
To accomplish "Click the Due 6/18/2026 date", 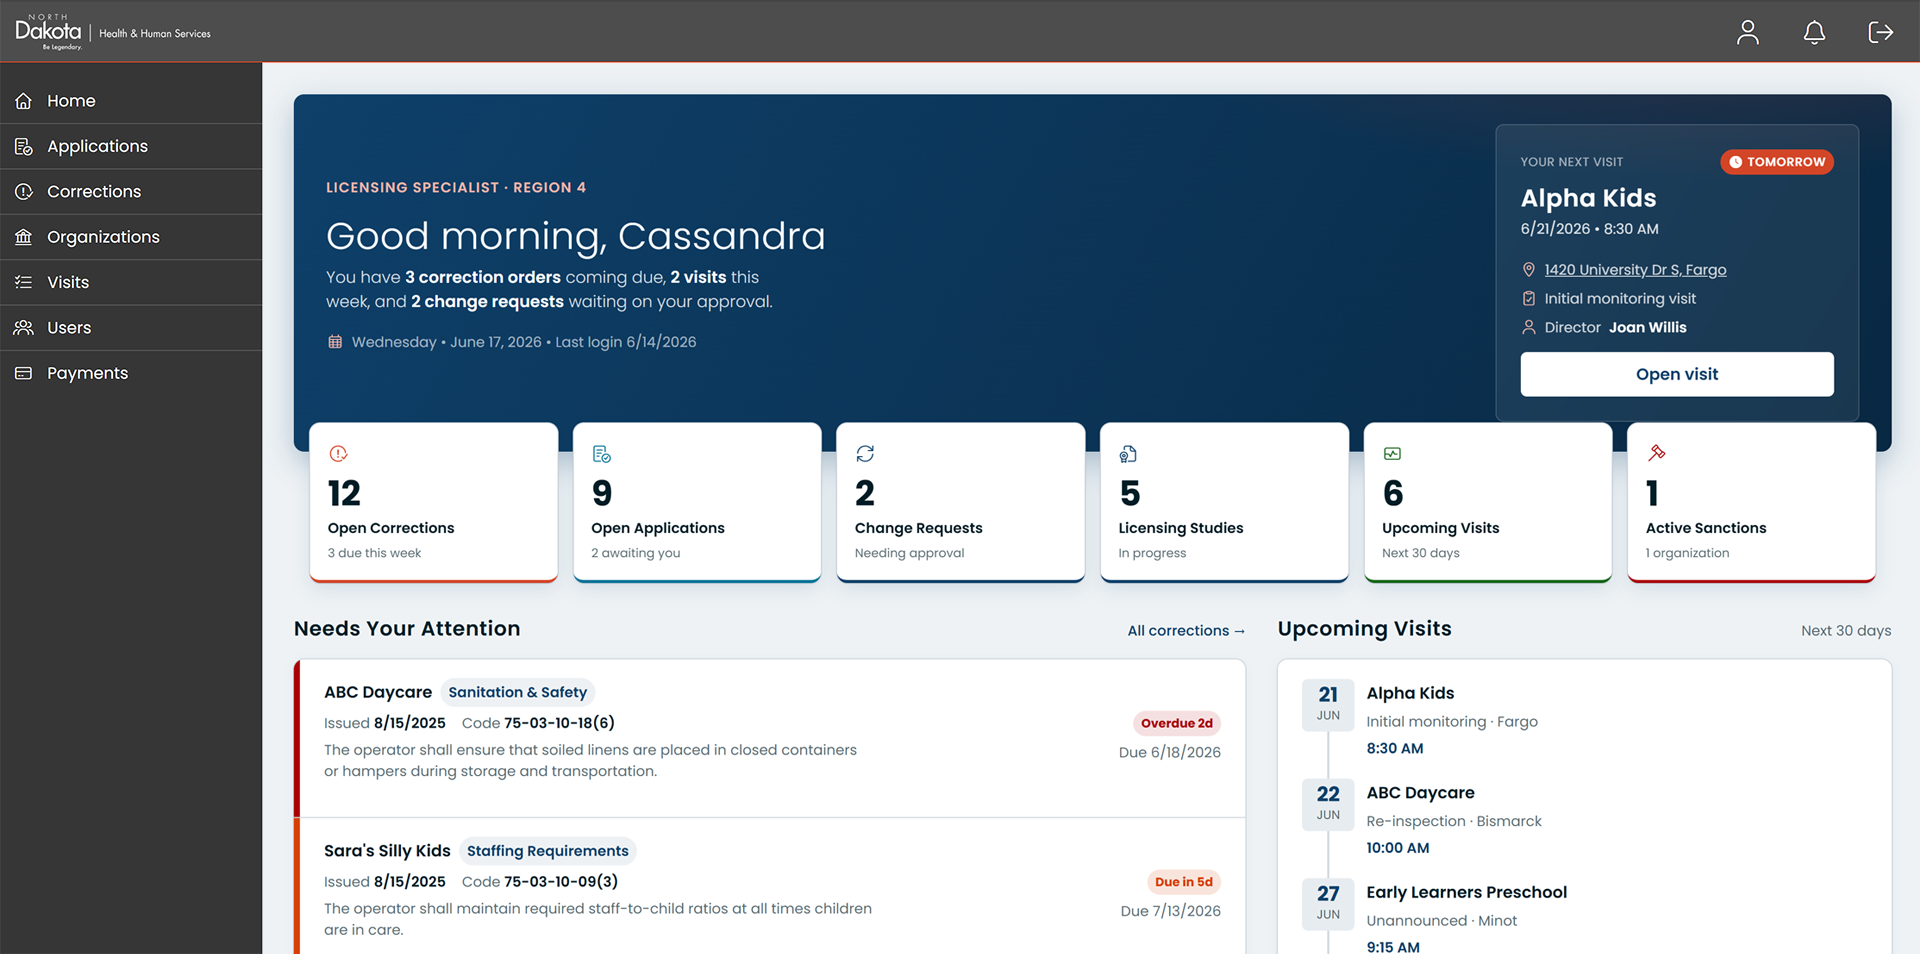I will pyautogui.click(x=1169, y=753).
